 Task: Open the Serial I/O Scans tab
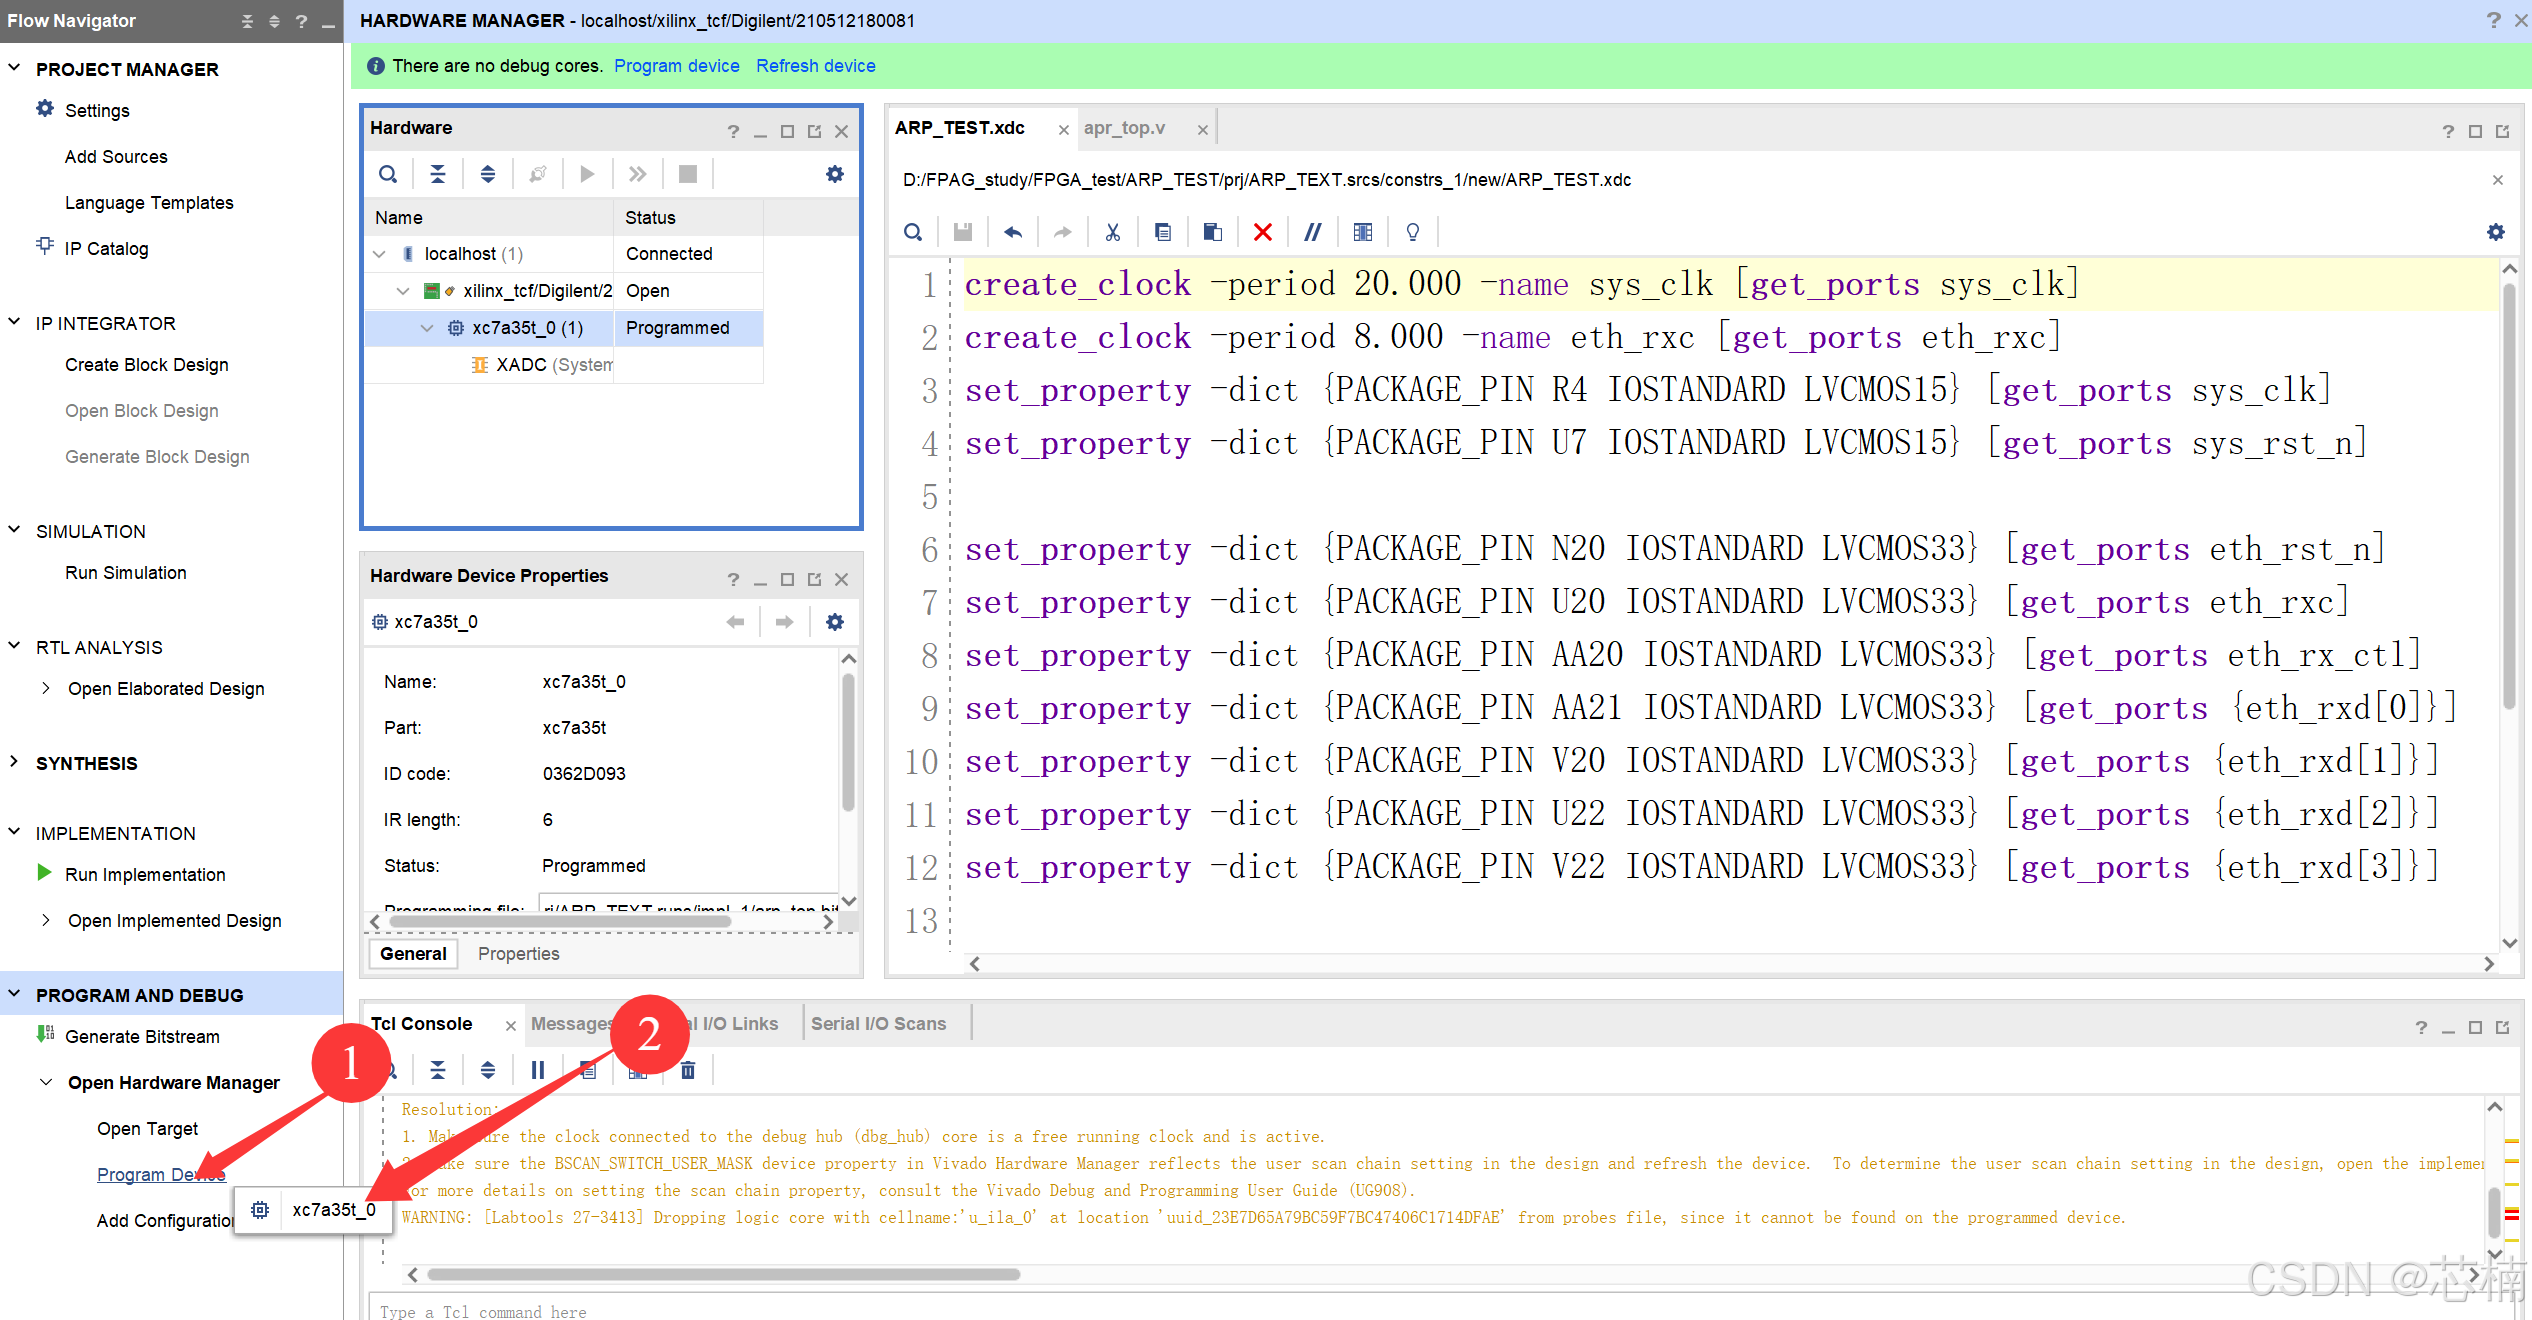878,1023
